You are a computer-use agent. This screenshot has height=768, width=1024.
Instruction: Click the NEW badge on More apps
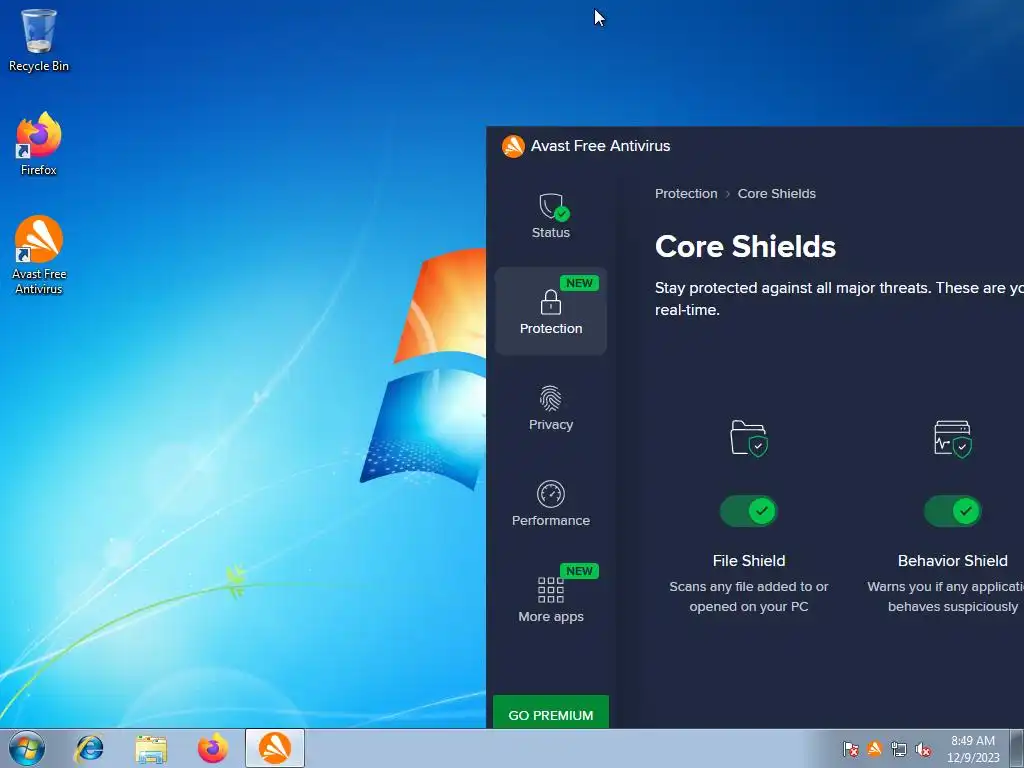tap(579, 571)
